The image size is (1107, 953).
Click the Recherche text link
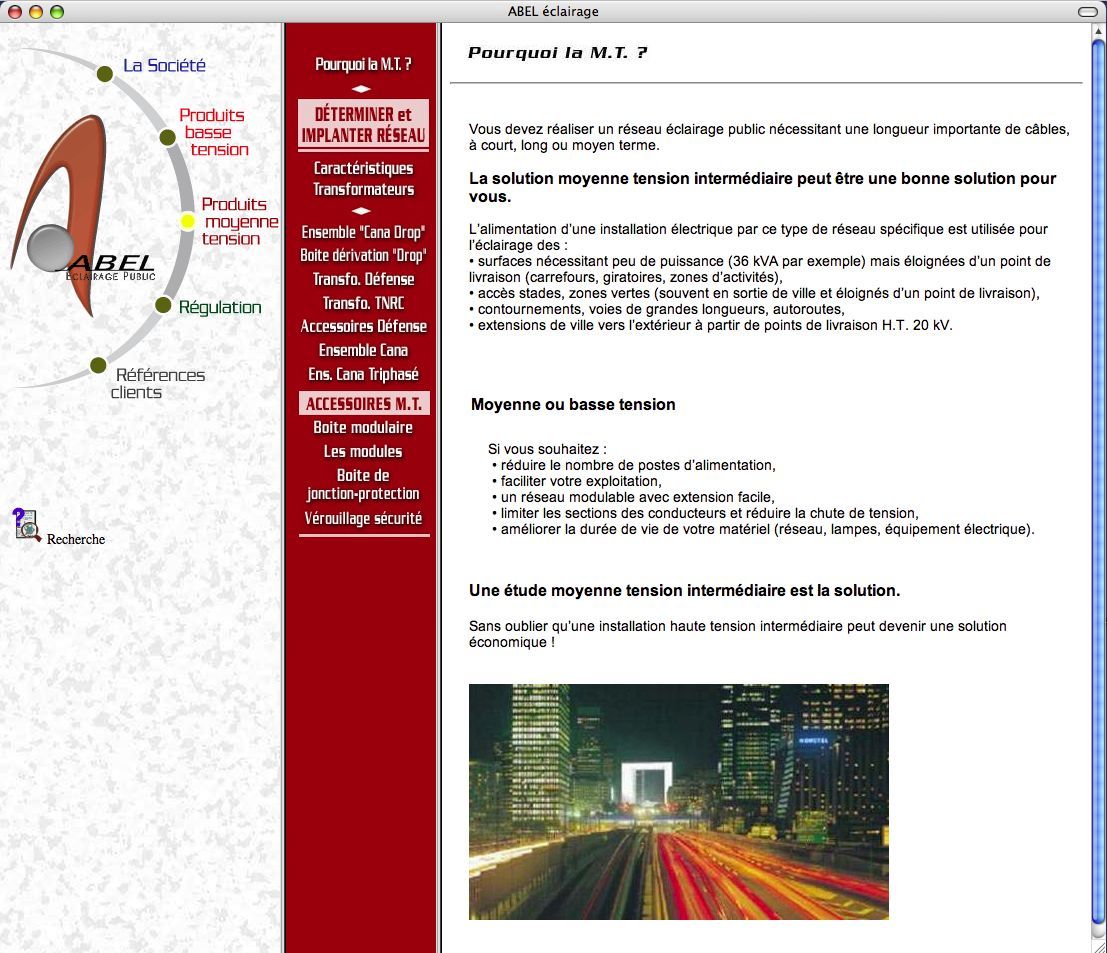[76, 539]
